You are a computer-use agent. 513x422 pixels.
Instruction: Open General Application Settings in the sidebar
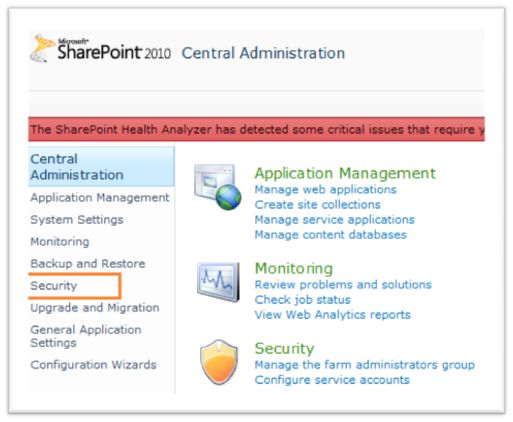(x=86, y=336)
